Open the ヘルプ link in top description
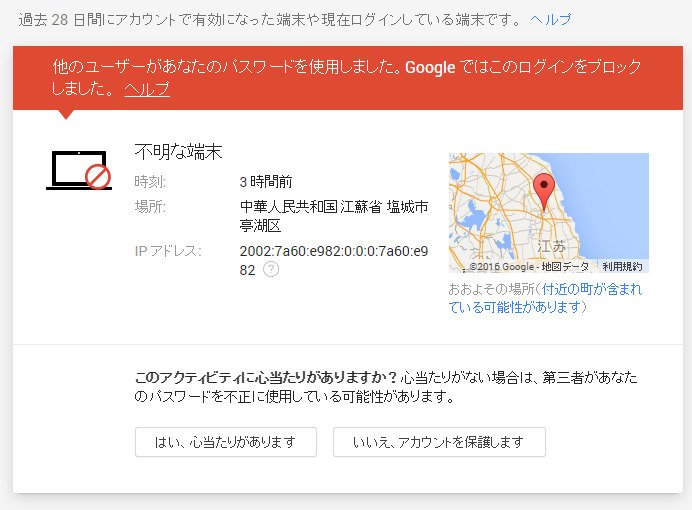This screenshot has height=510, width=692. point(551,19)
